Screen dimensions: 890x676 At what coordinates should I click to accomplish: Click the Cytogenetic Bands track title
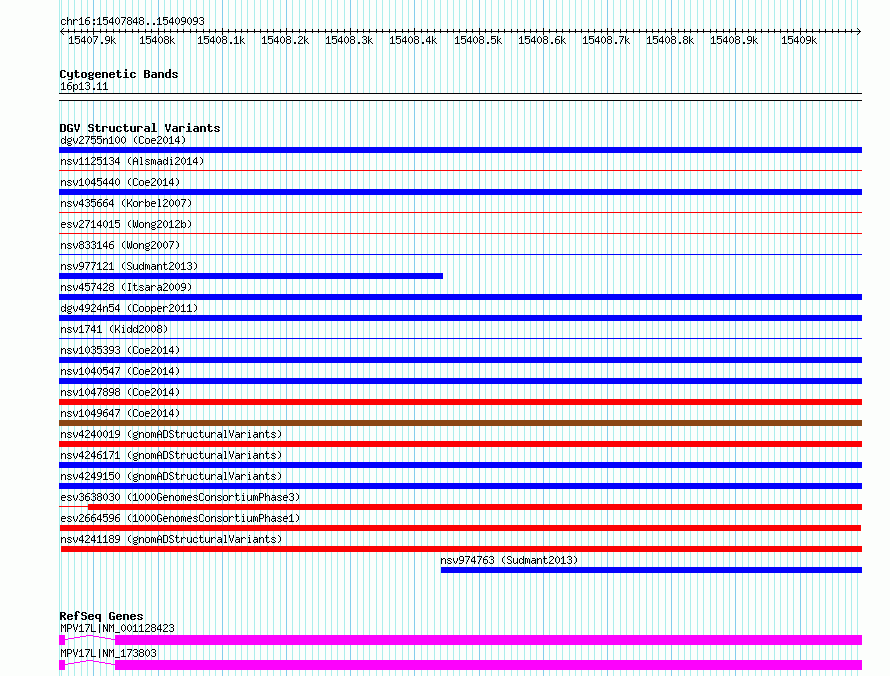(x=119, y=74)
